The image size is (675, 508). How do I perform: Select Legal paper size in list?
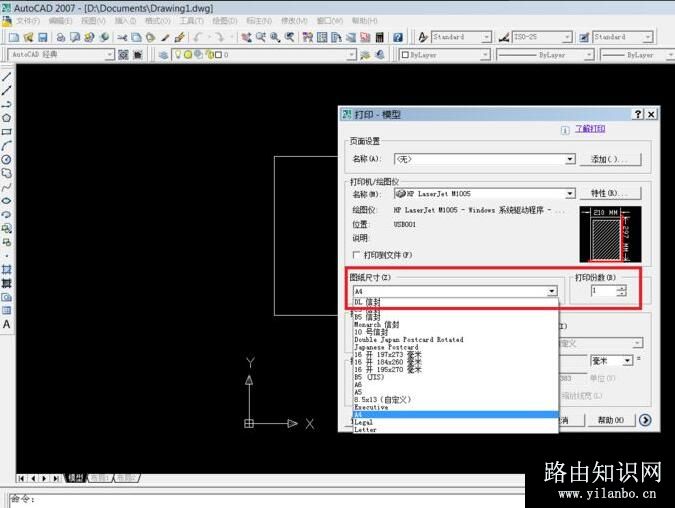455,422
